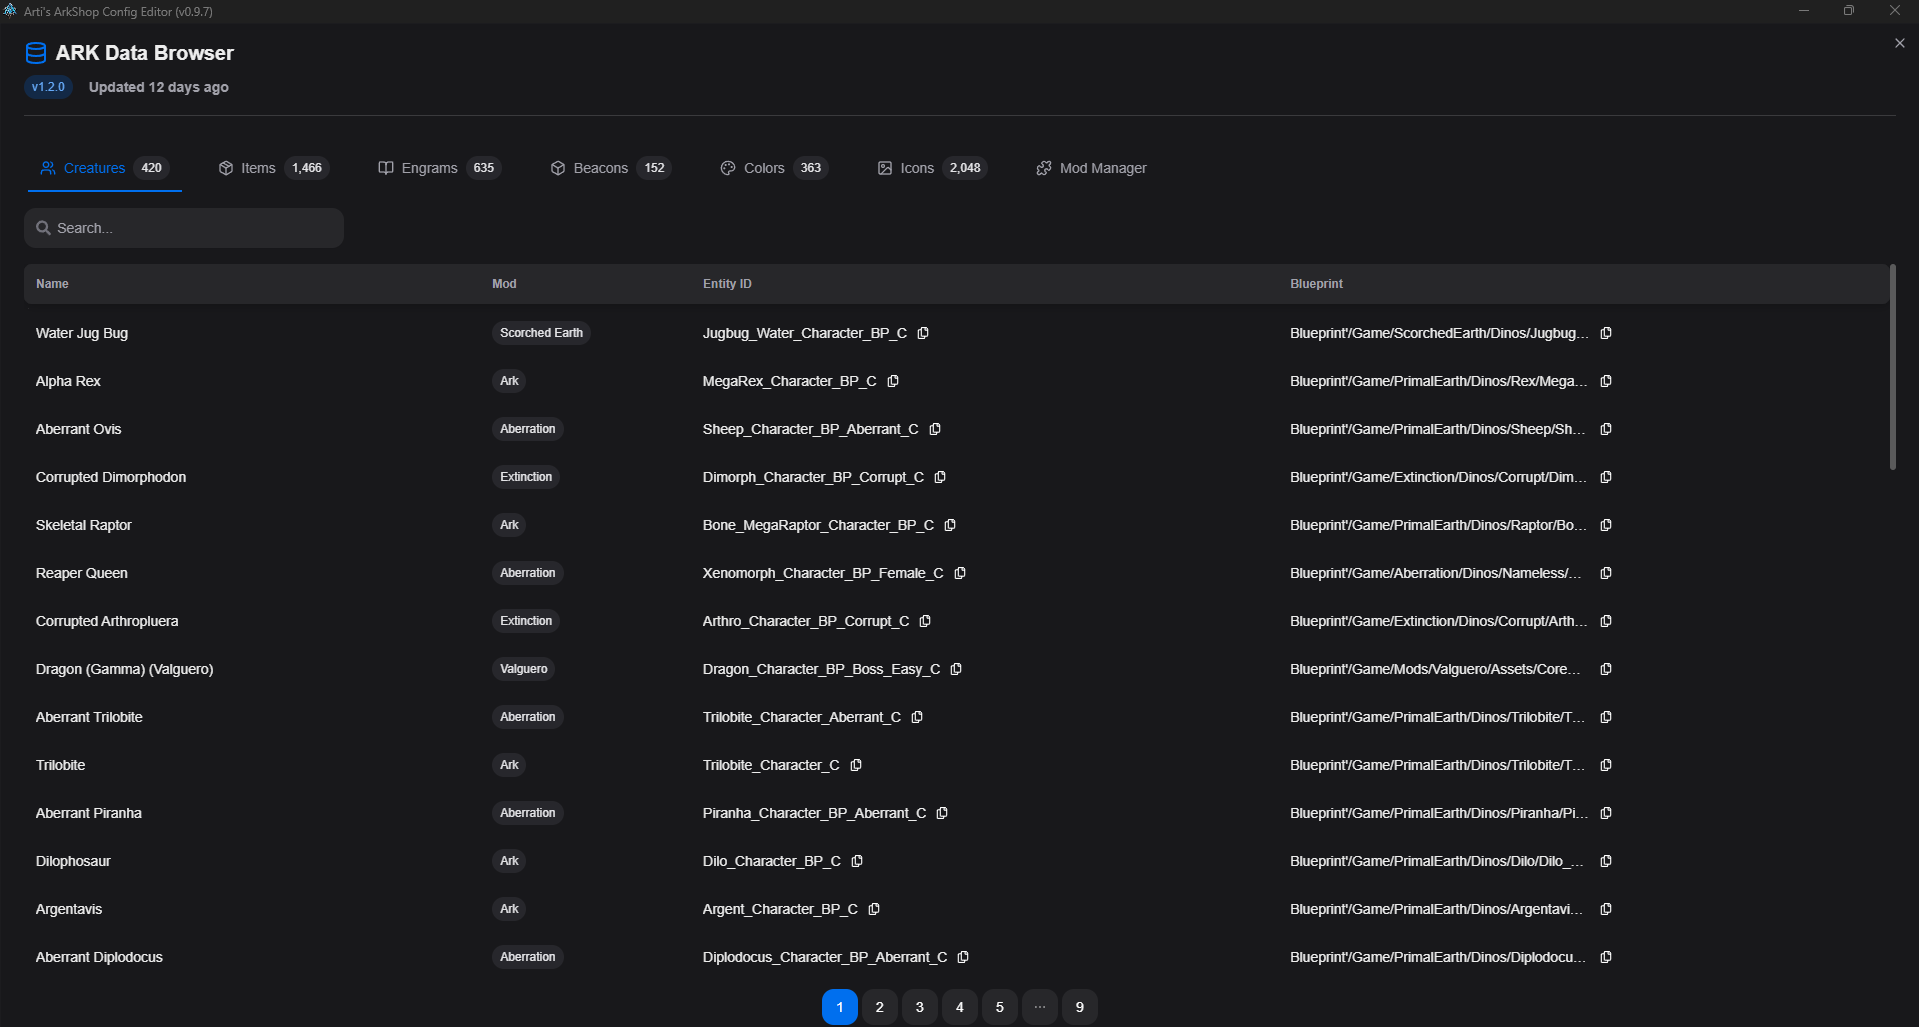Select the Dragon (Gamma) (Valguero) name
1919x1027 pixels.
click(x=125, y=669)
